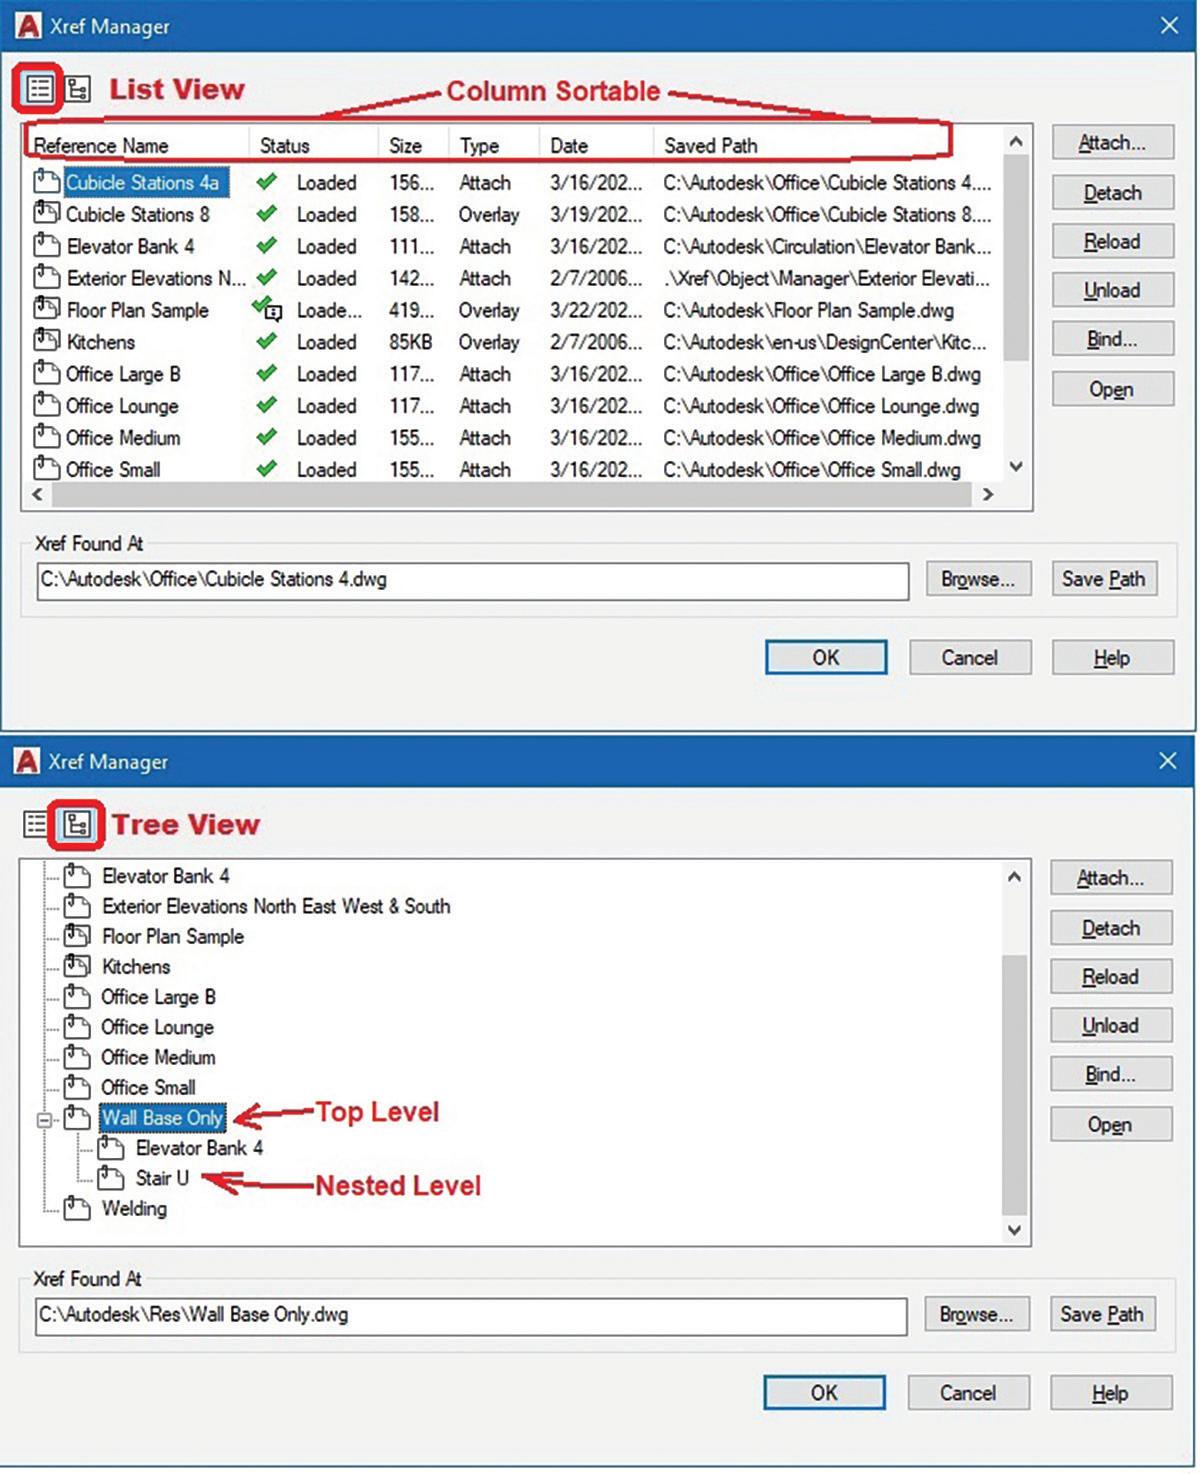Click the Kitchens xref icon in tree view

click(77, 966)
